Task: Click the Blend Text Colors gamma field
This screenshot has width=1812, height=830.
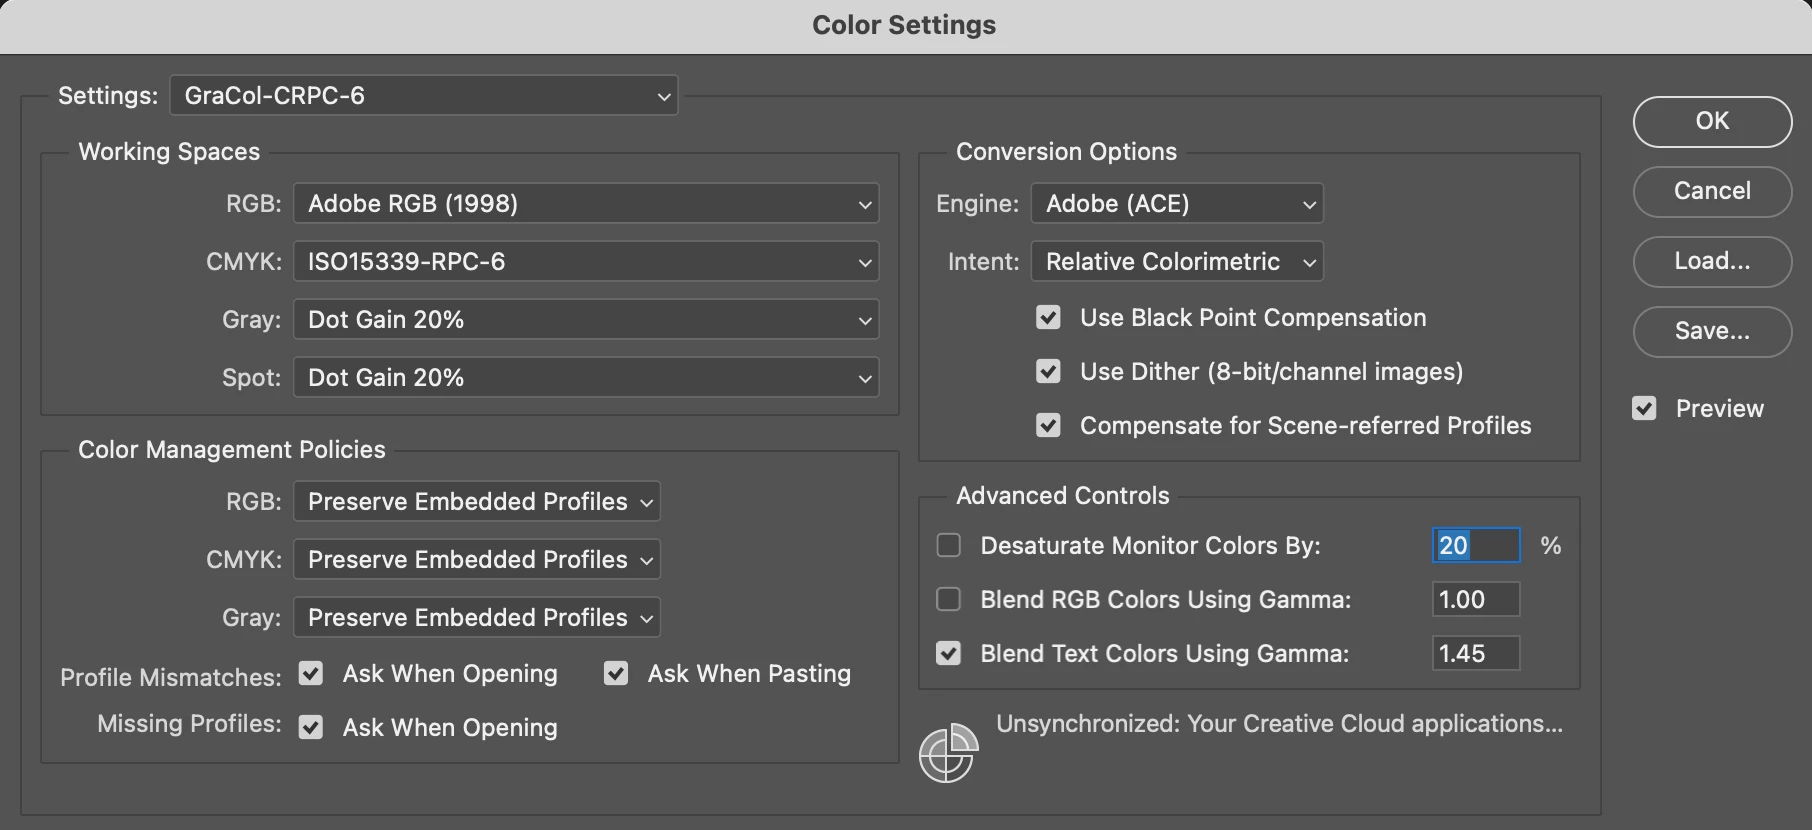Action: point(1475,654)
